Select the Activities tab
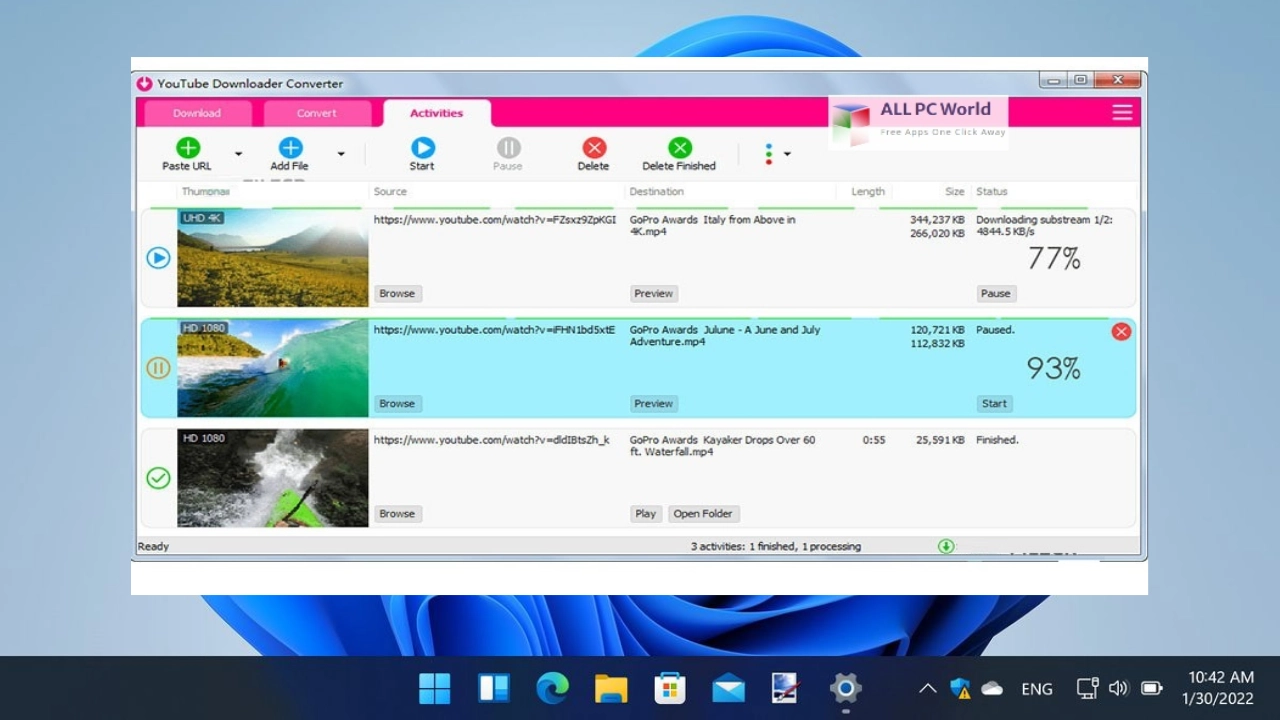Image resolution: width=1280 pixels, height=720 pixels. (x=437, y=113)
